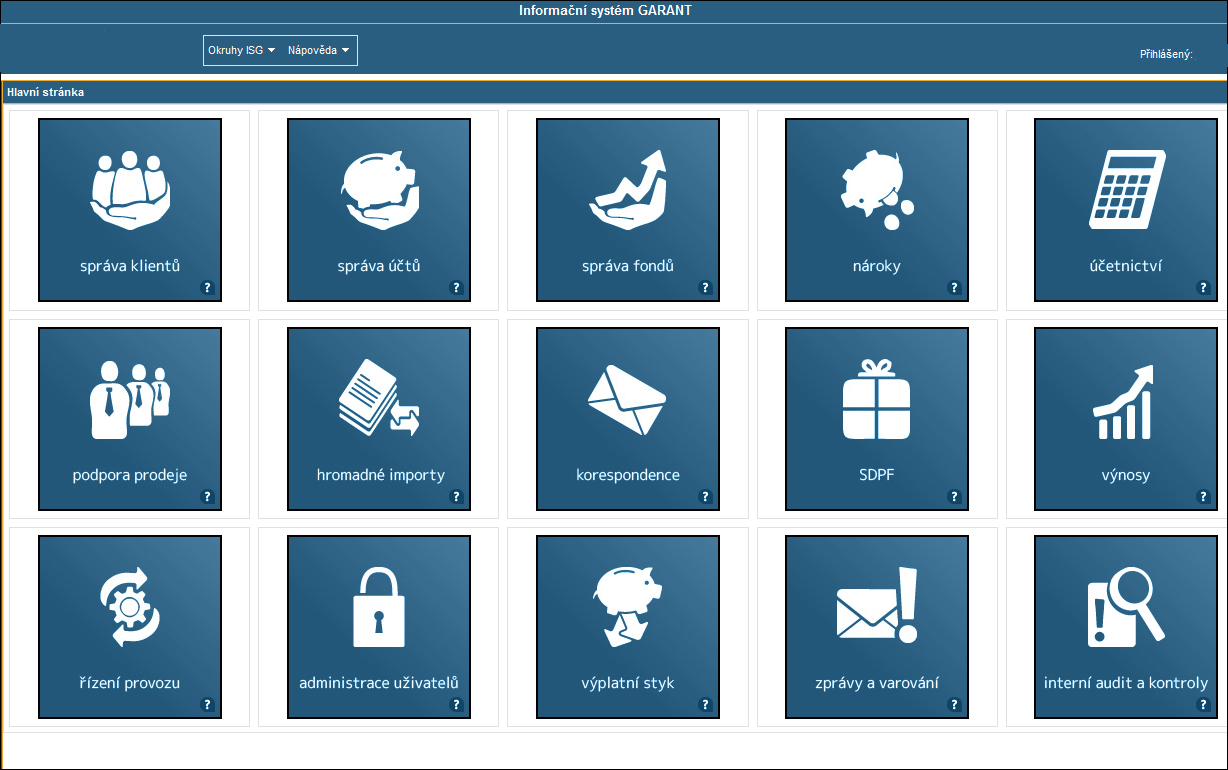Viewport: 1228px width, 770px height.
Task: Open the SDPF gift tile
Action: coord(876,418)
